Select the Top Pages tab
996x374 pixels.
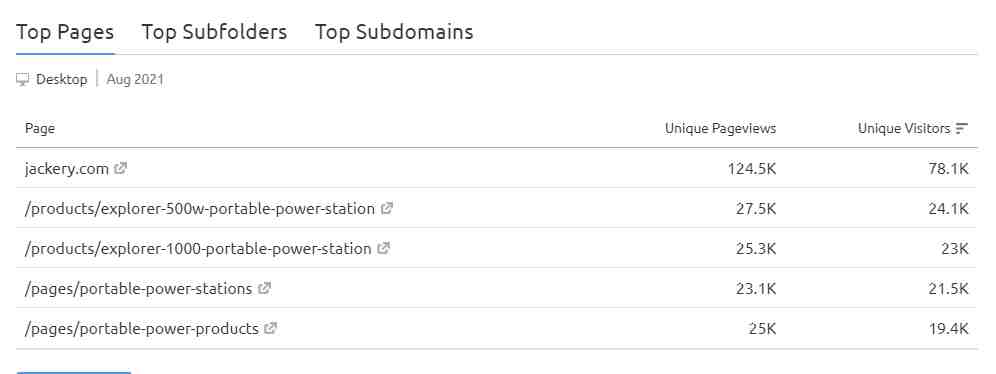pyautogui.click(x=65, y=32)
